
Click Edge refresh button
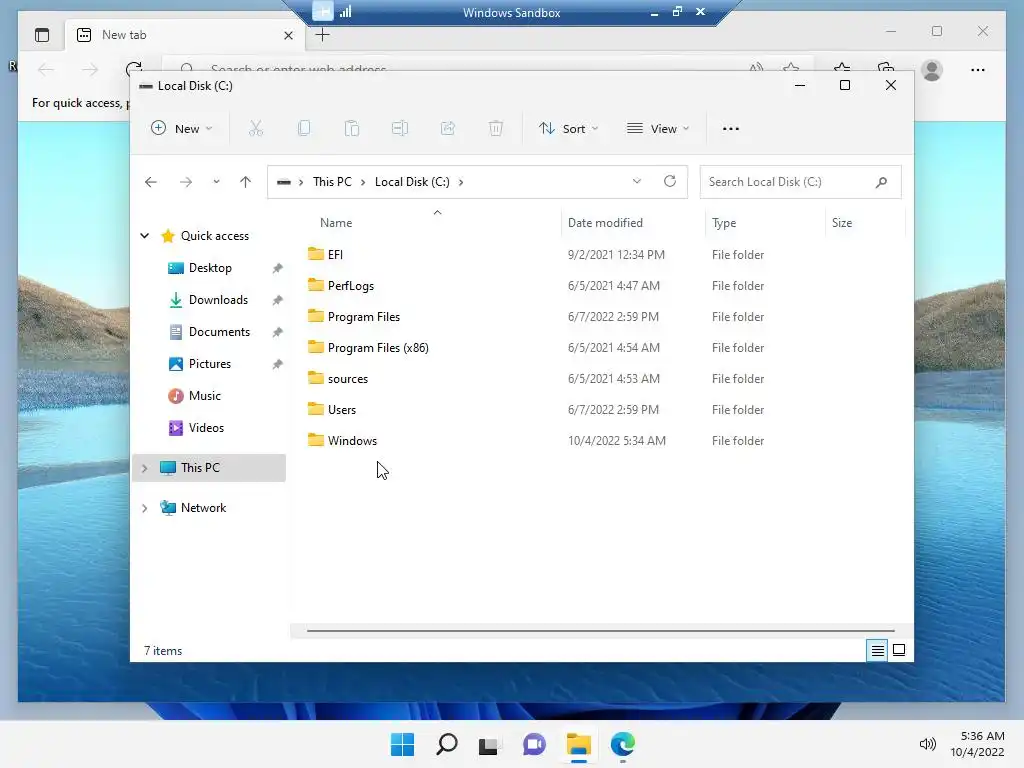coord(134,69)
